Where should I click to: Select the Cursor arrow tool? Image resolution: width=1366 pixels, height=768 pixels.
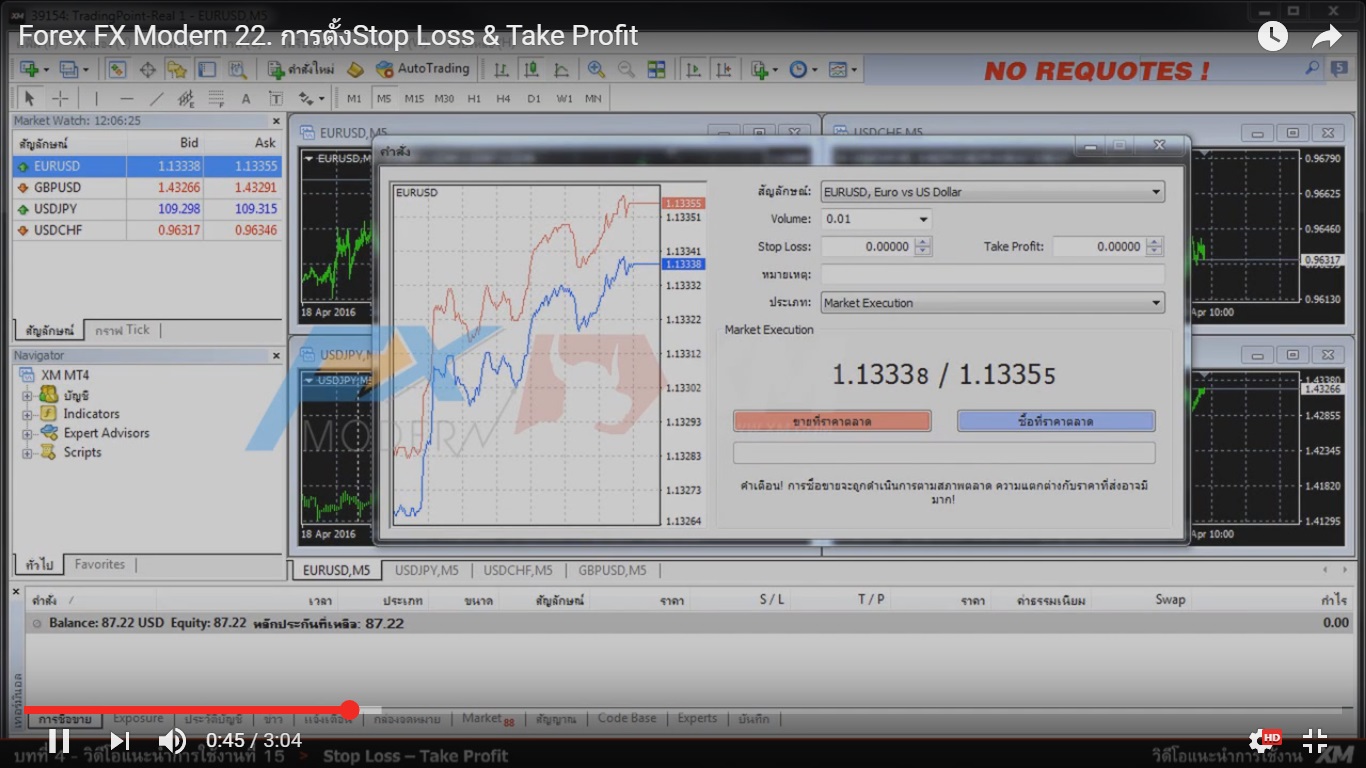pos(29,98)
